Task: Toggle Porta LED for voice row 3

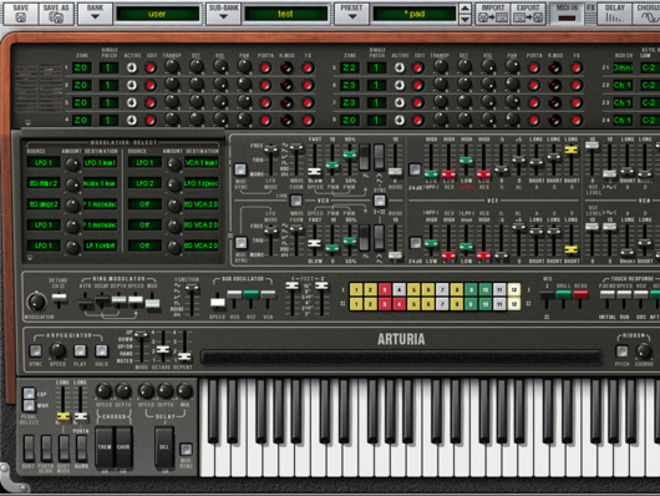Action: click(265, 103)
